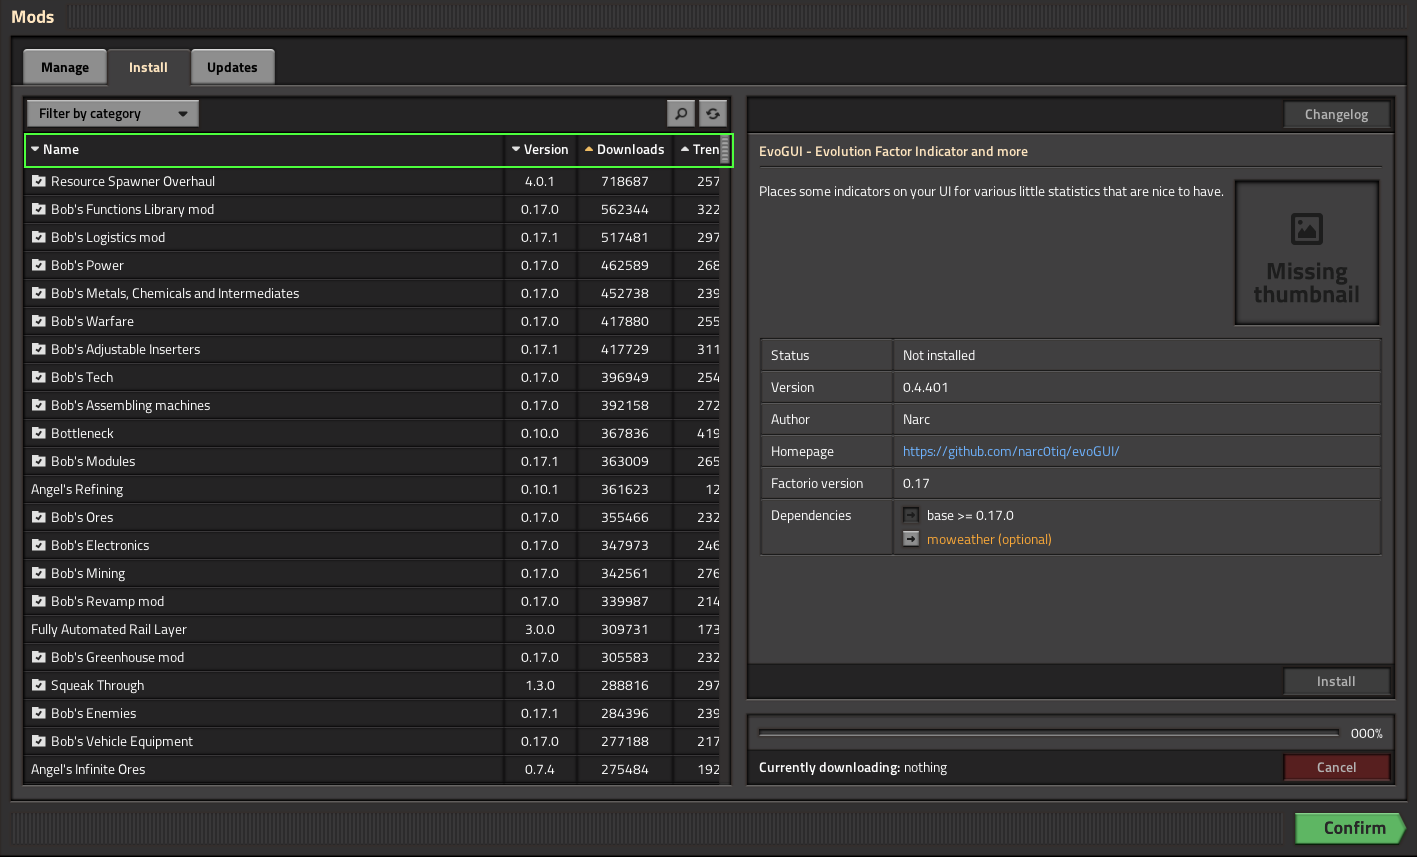Select the Install tab
The width and height of the screenshot is (1417, 857).
pyautogui.click(x=148, y=67)
